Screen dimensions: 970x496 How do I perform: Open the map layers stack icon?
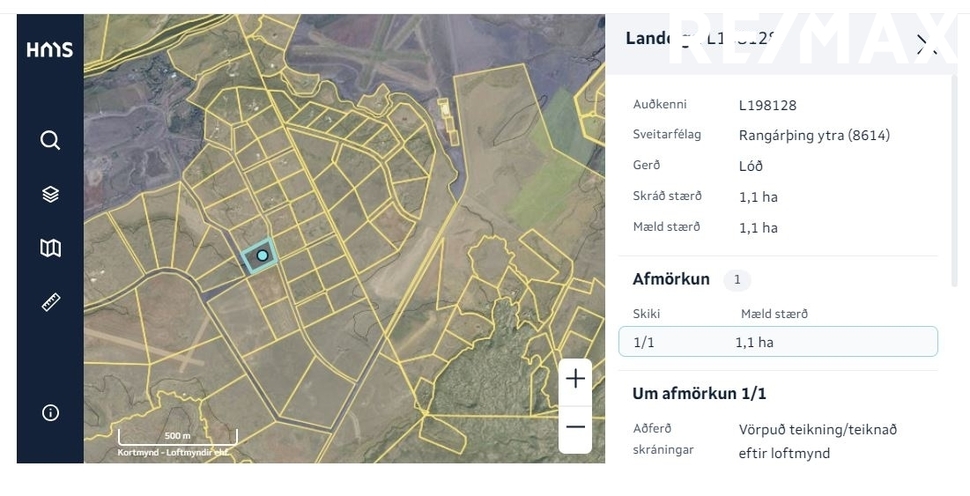50,194
